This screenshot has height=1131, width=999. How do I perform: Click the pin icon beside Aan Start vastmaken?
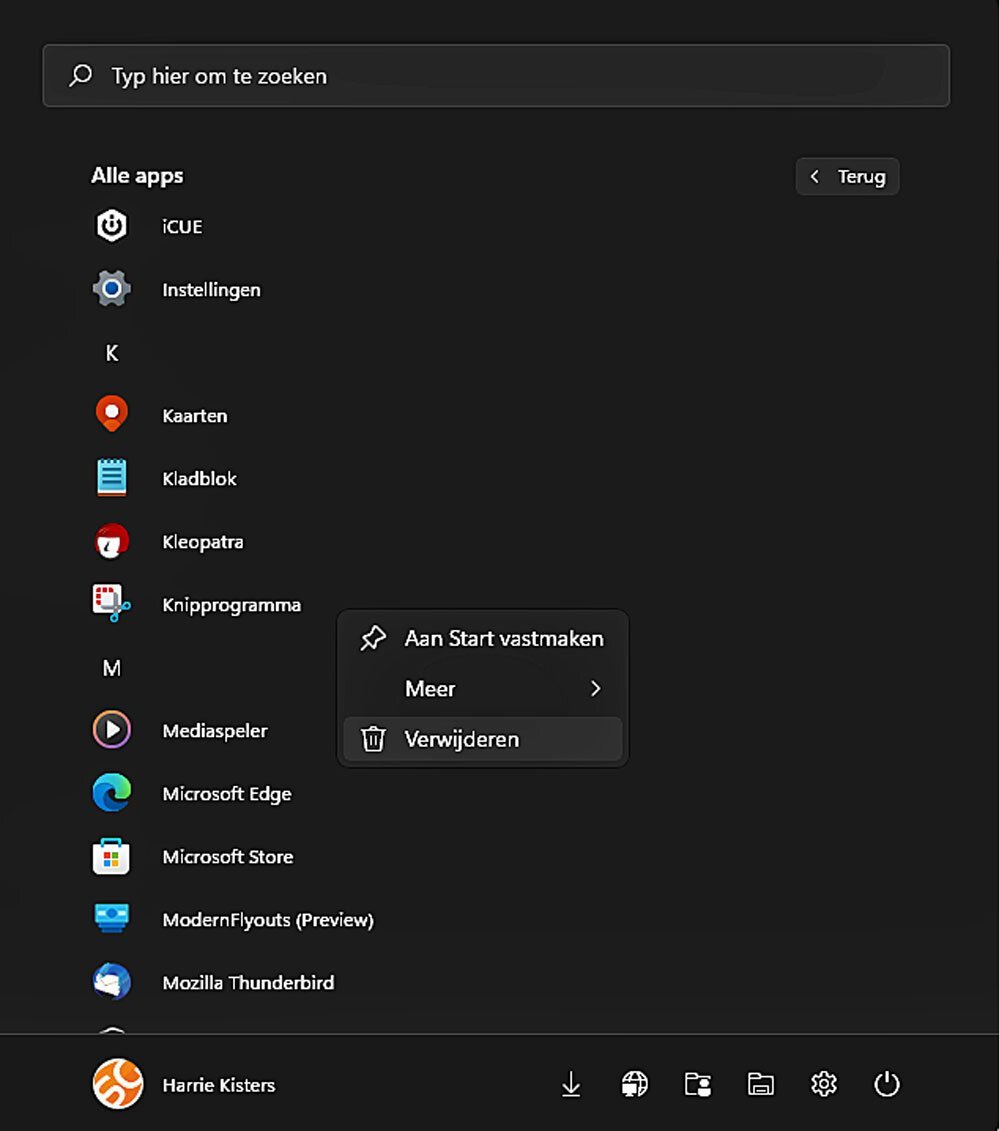pos(373,638)
